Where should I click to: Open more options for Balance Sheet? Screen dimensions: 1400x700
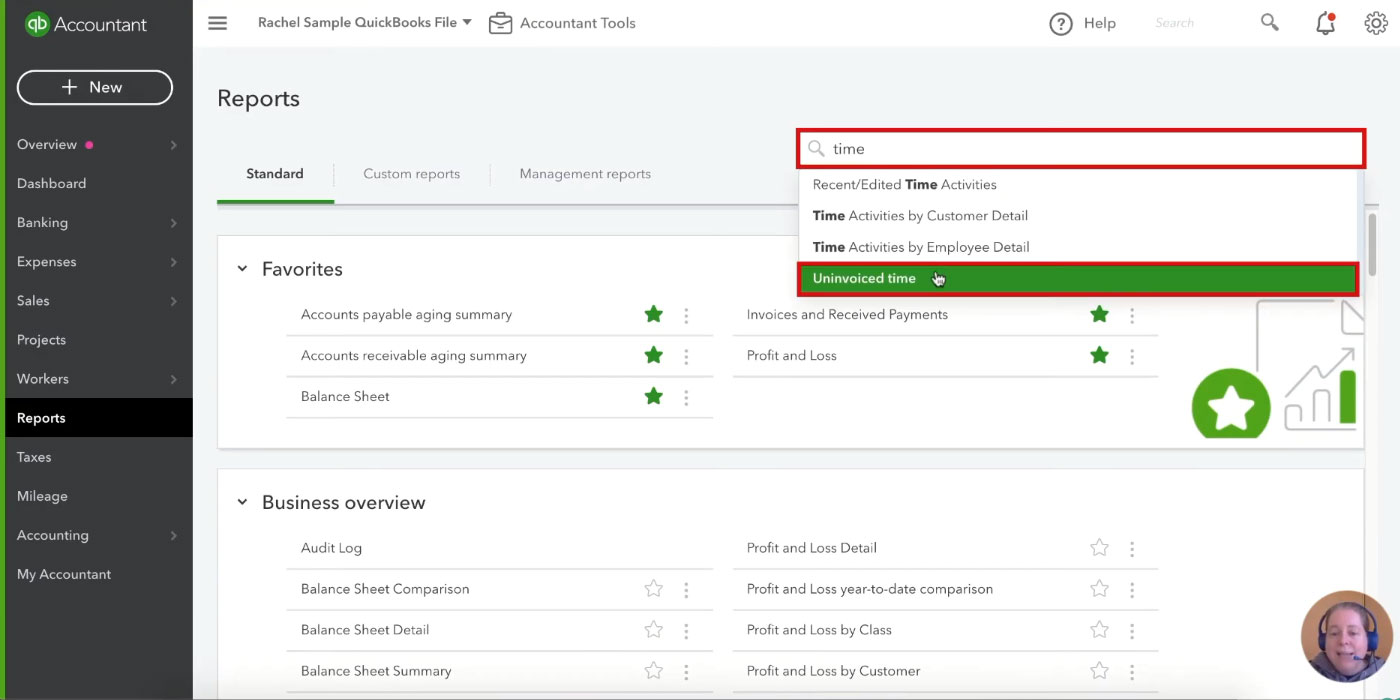pos(686,397)
